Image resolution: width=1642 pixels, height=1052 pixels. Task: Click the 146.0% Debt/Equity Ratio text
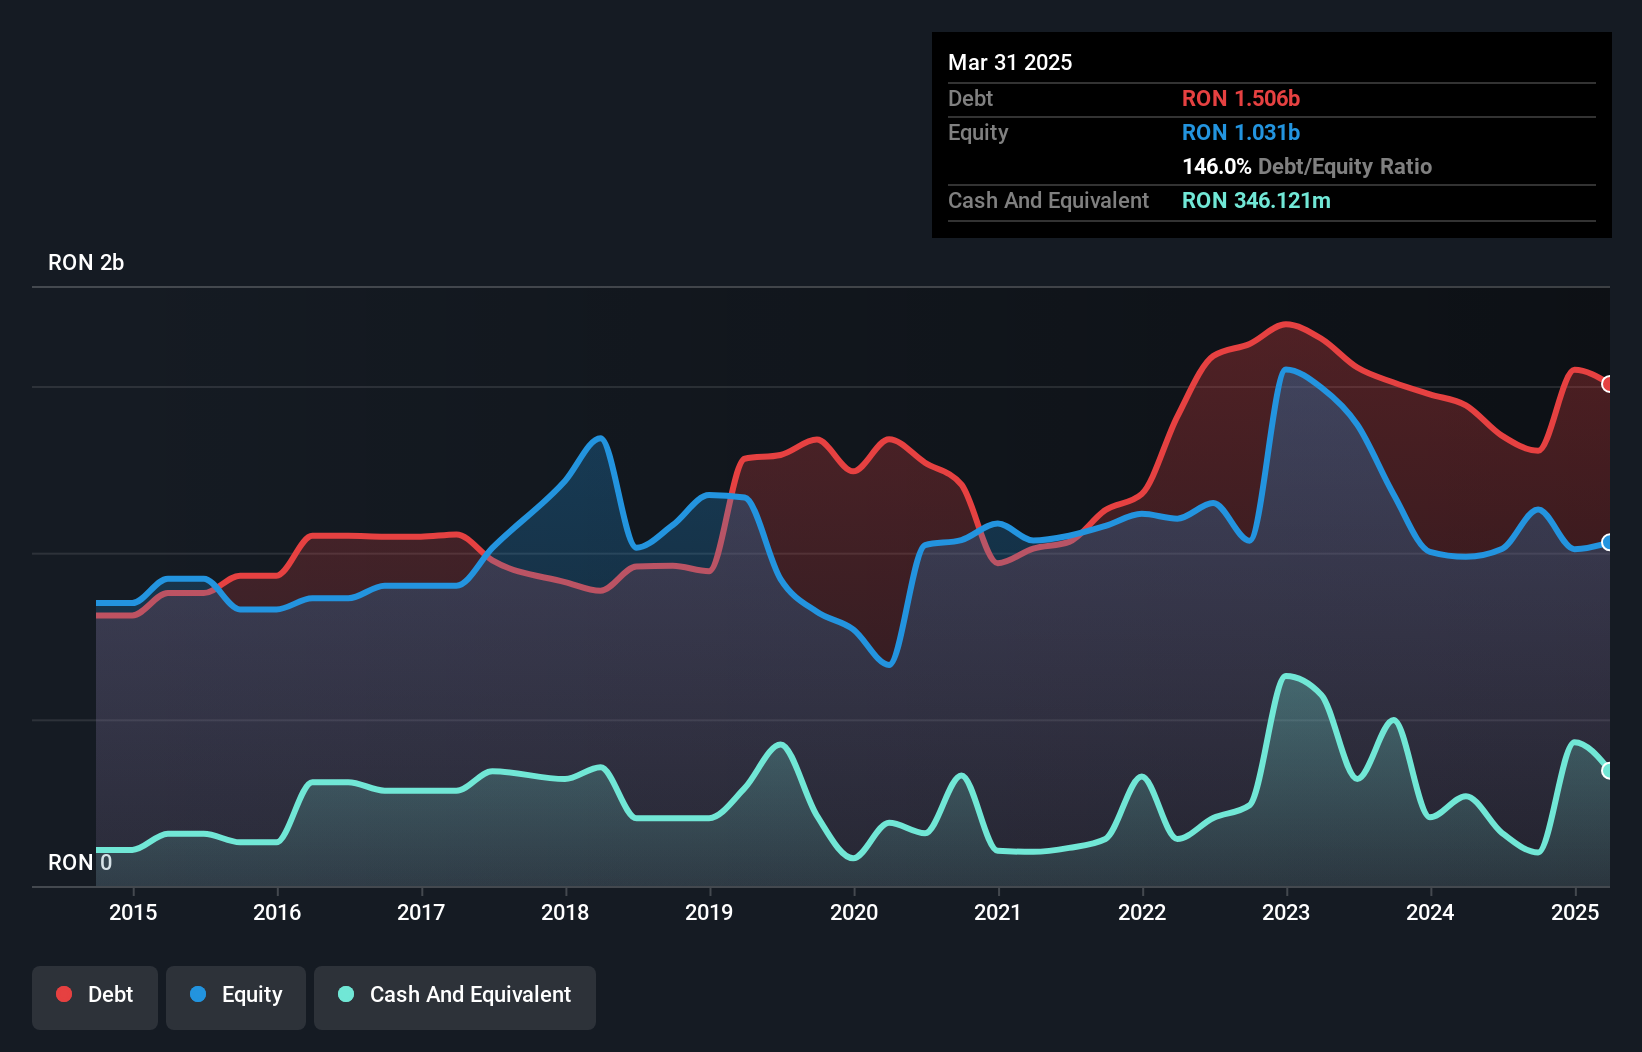coord(1307,166)
